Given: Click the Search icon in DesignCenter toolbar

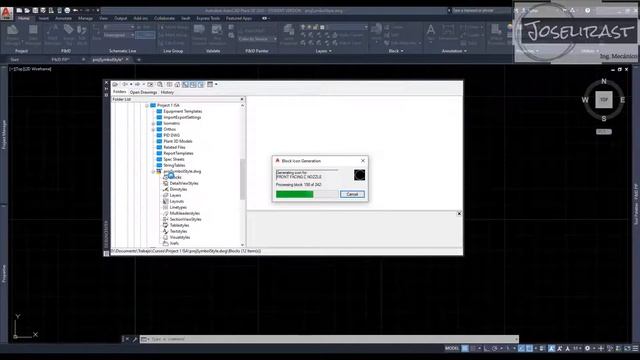Looking at the screenshot, I should click(160, 84).
